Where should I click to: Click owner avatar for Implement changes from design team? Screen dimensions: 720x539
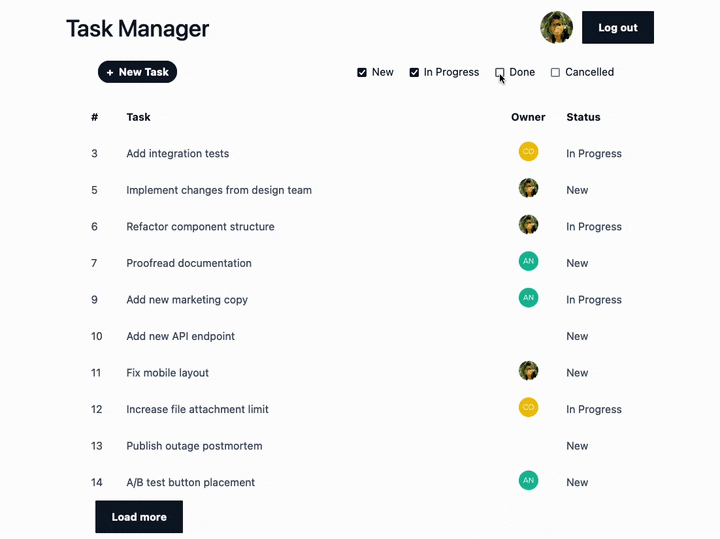(x=528, y=188)
